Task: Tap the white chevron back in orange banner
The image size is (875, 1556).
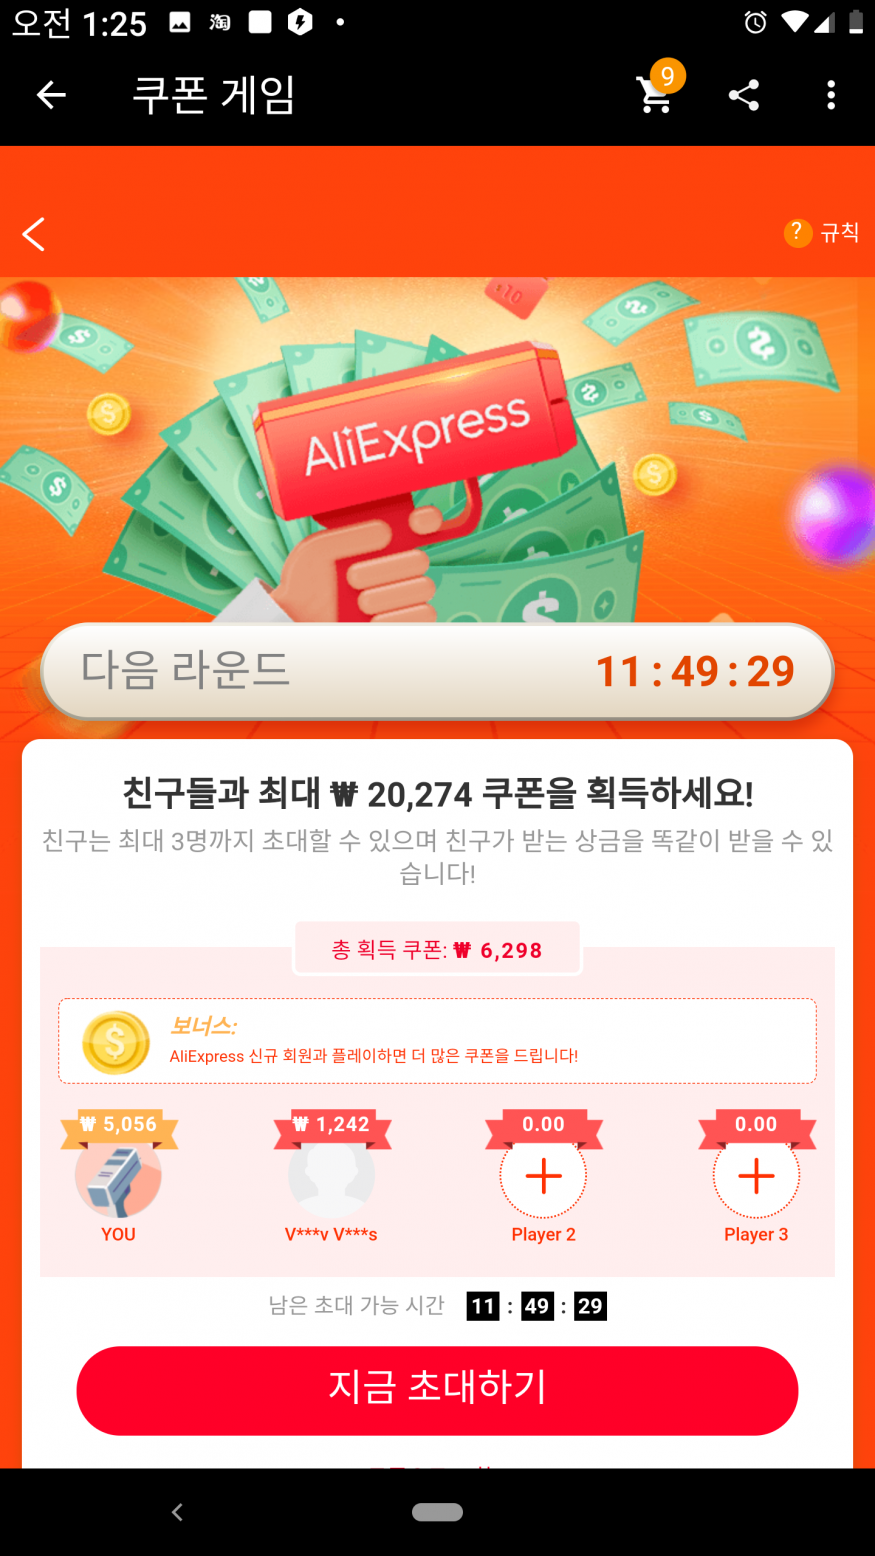Action: point(34,234)
